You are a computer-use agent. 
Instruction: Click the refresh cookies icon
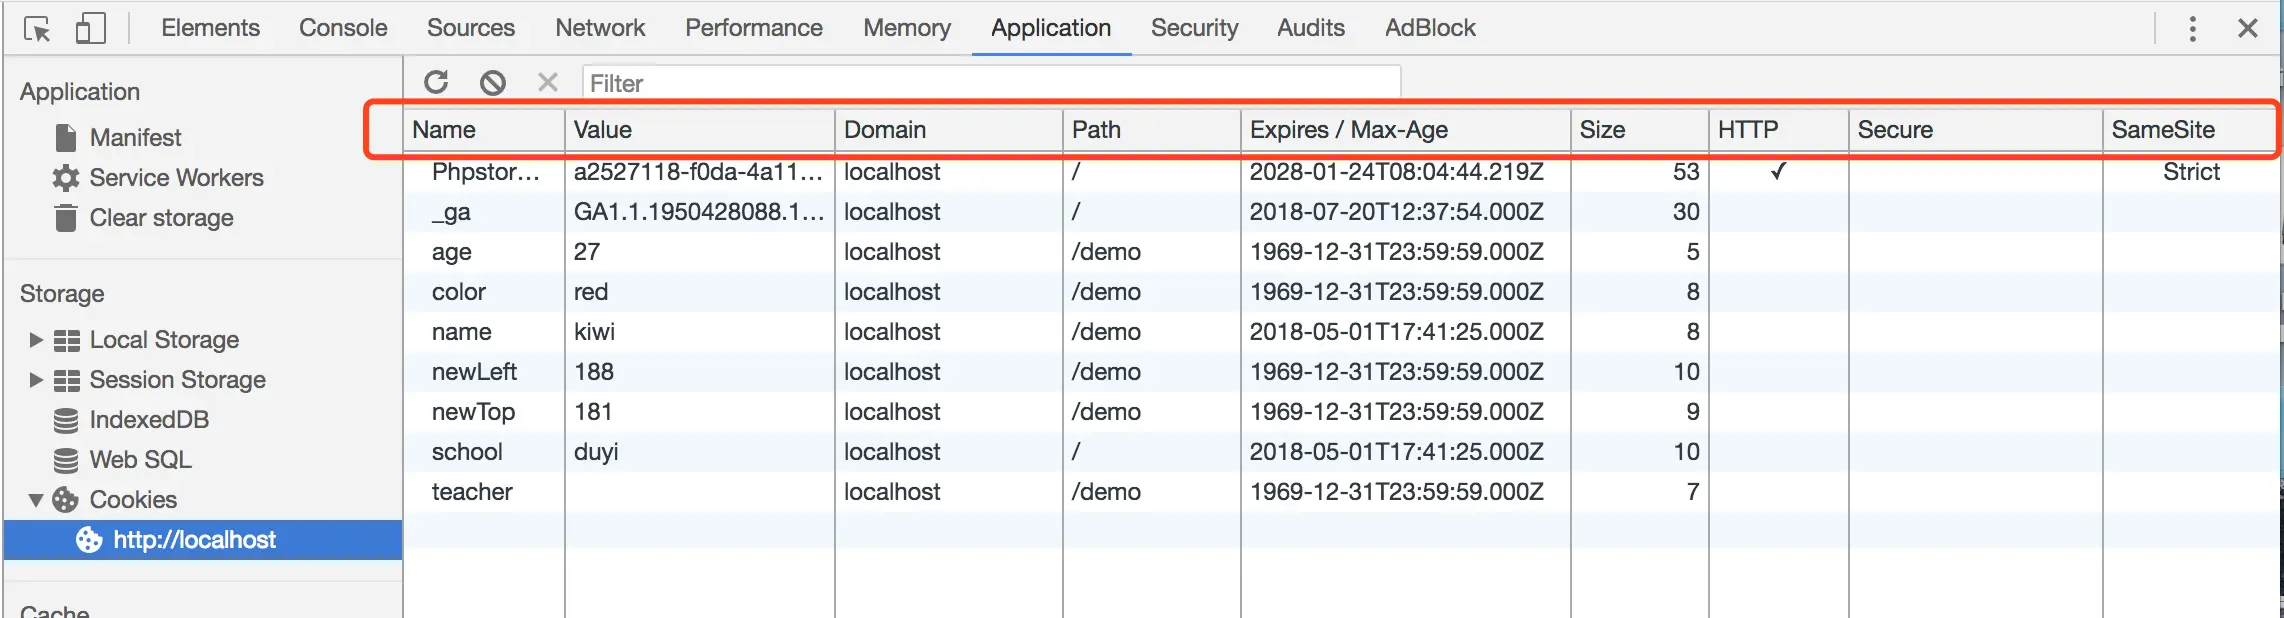436,82
